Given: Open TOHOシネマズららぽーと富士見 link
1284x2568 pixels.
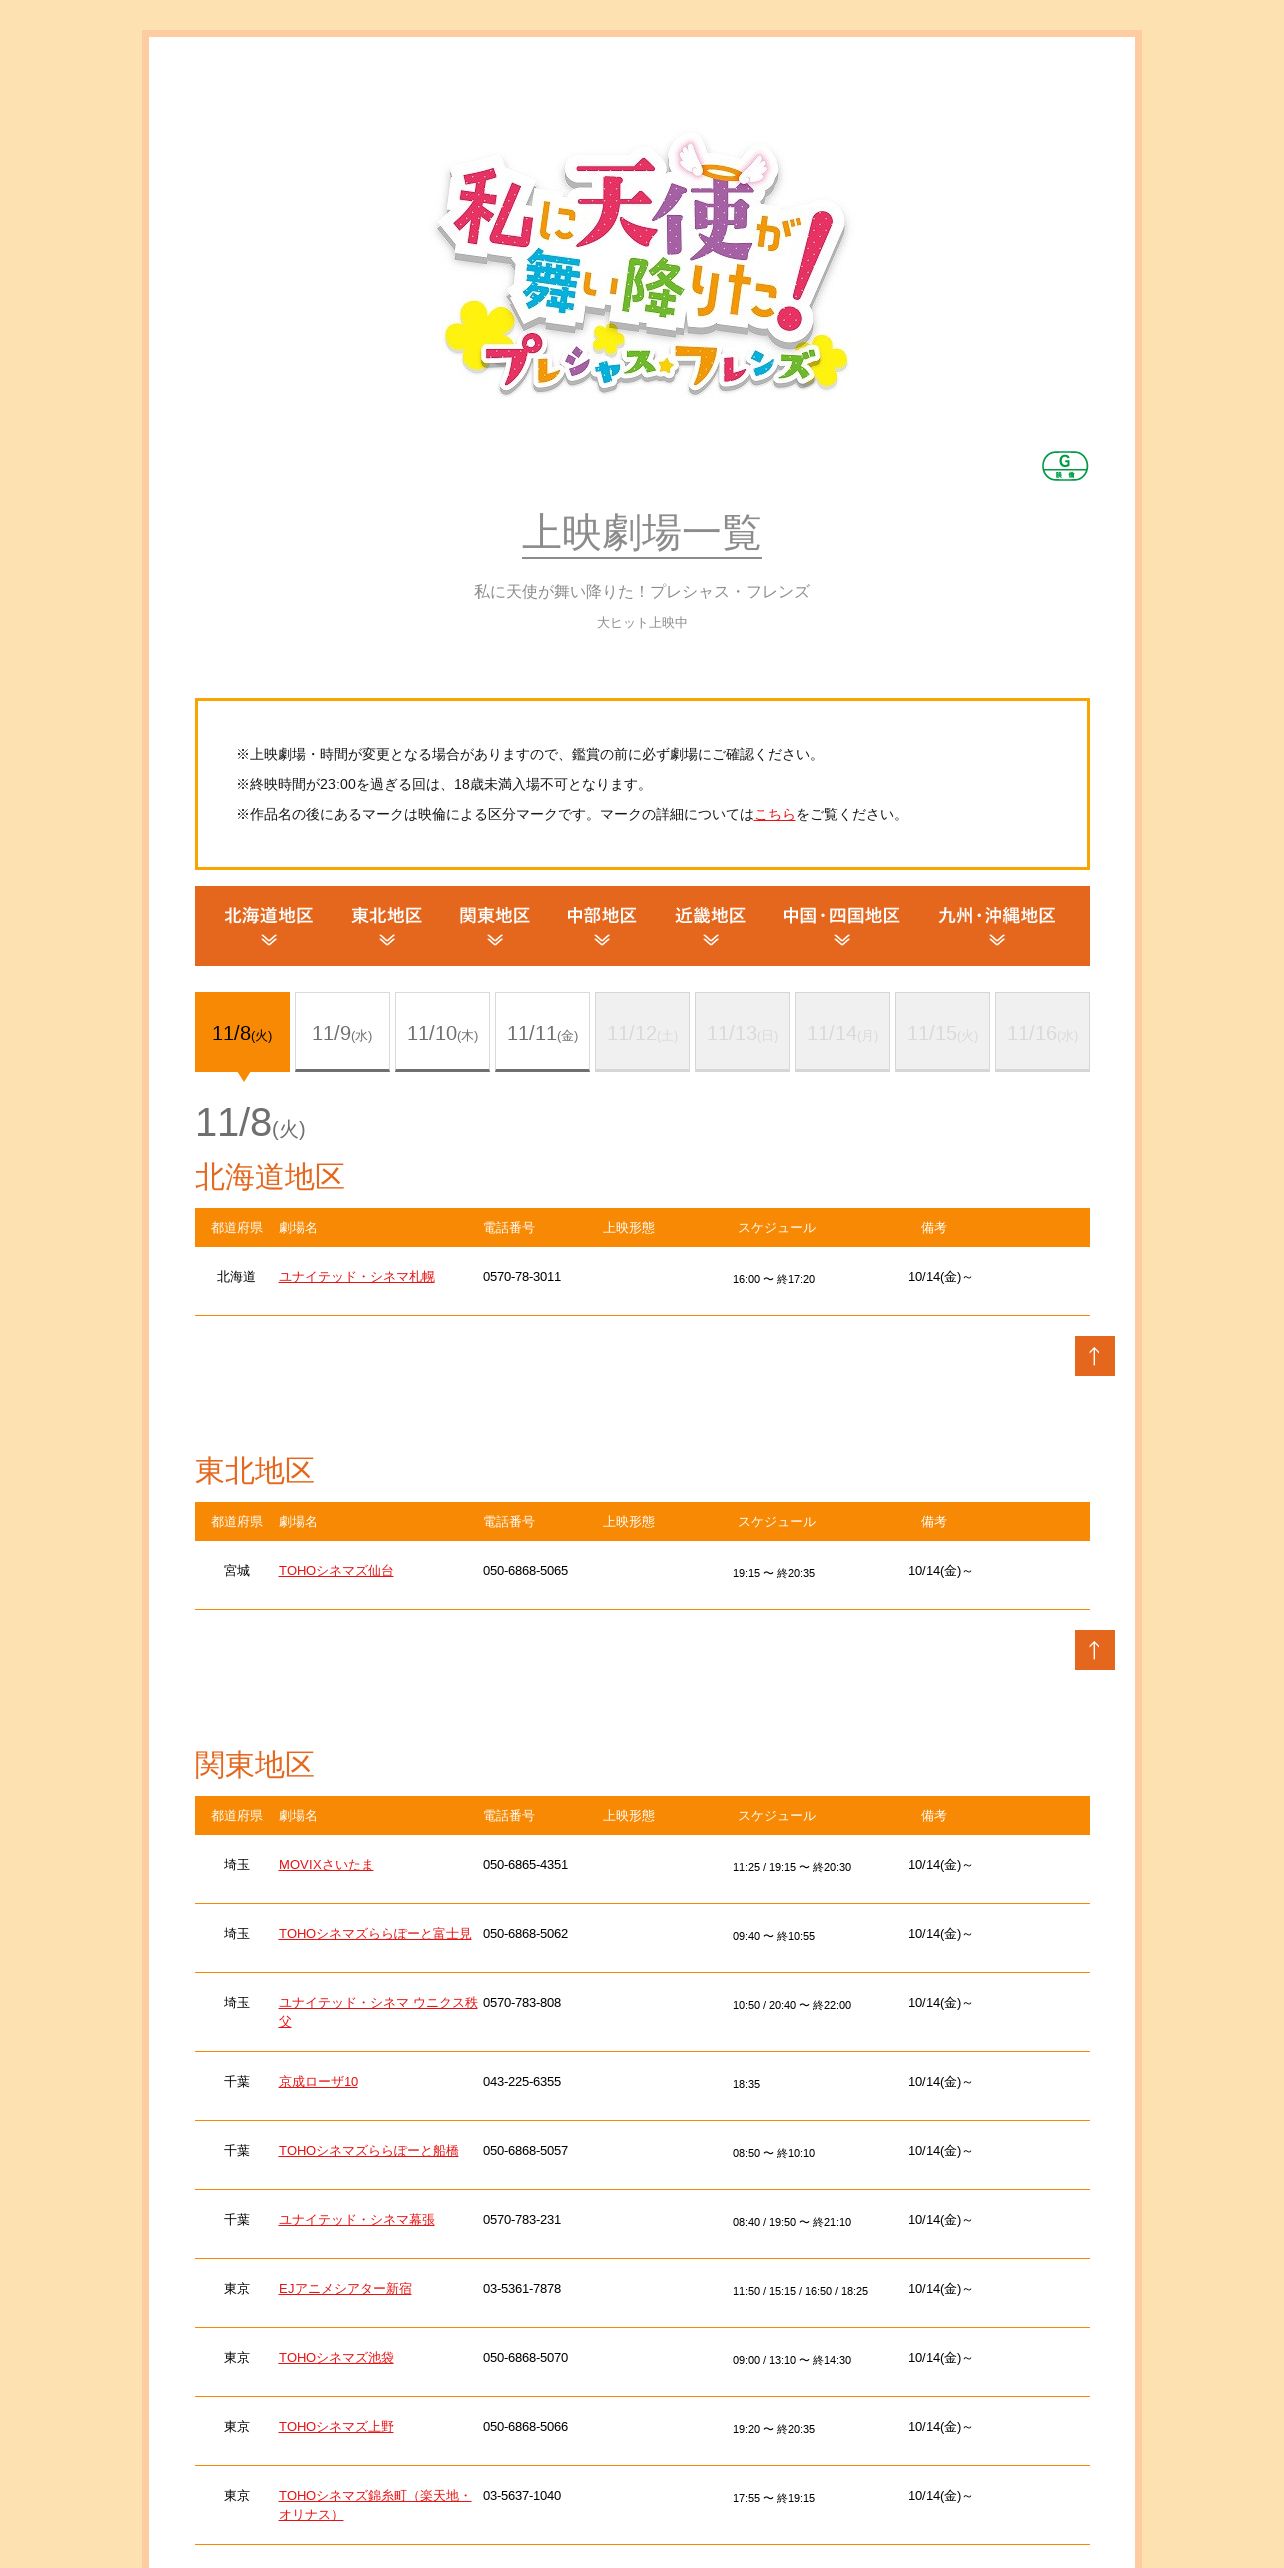Looking at the screenshot, I should [x=375, y=1934].
